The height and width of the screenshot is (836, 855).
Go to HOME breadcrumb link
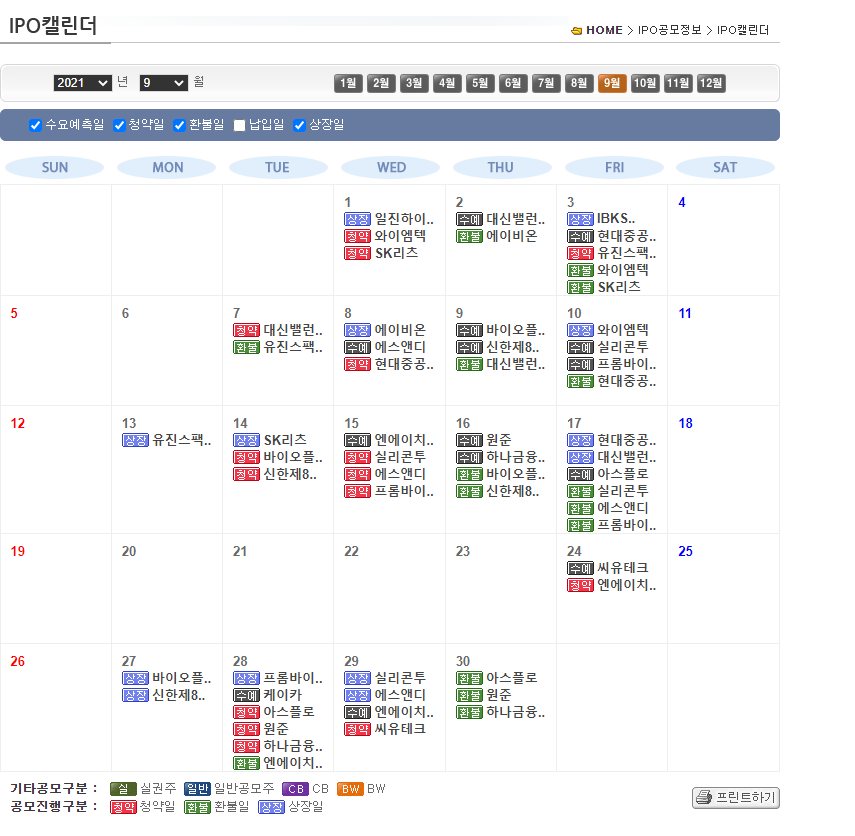[604, 30]
